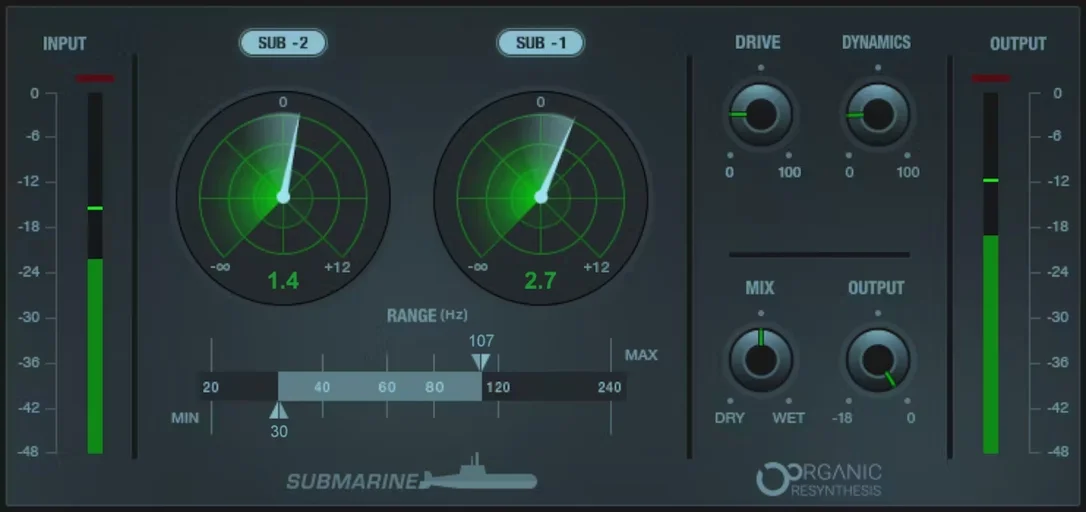Image resolution: width=1086 pixels, height=512 pixels.
Task: Click the DRY label under Mix knob
Action: [730, 418]
